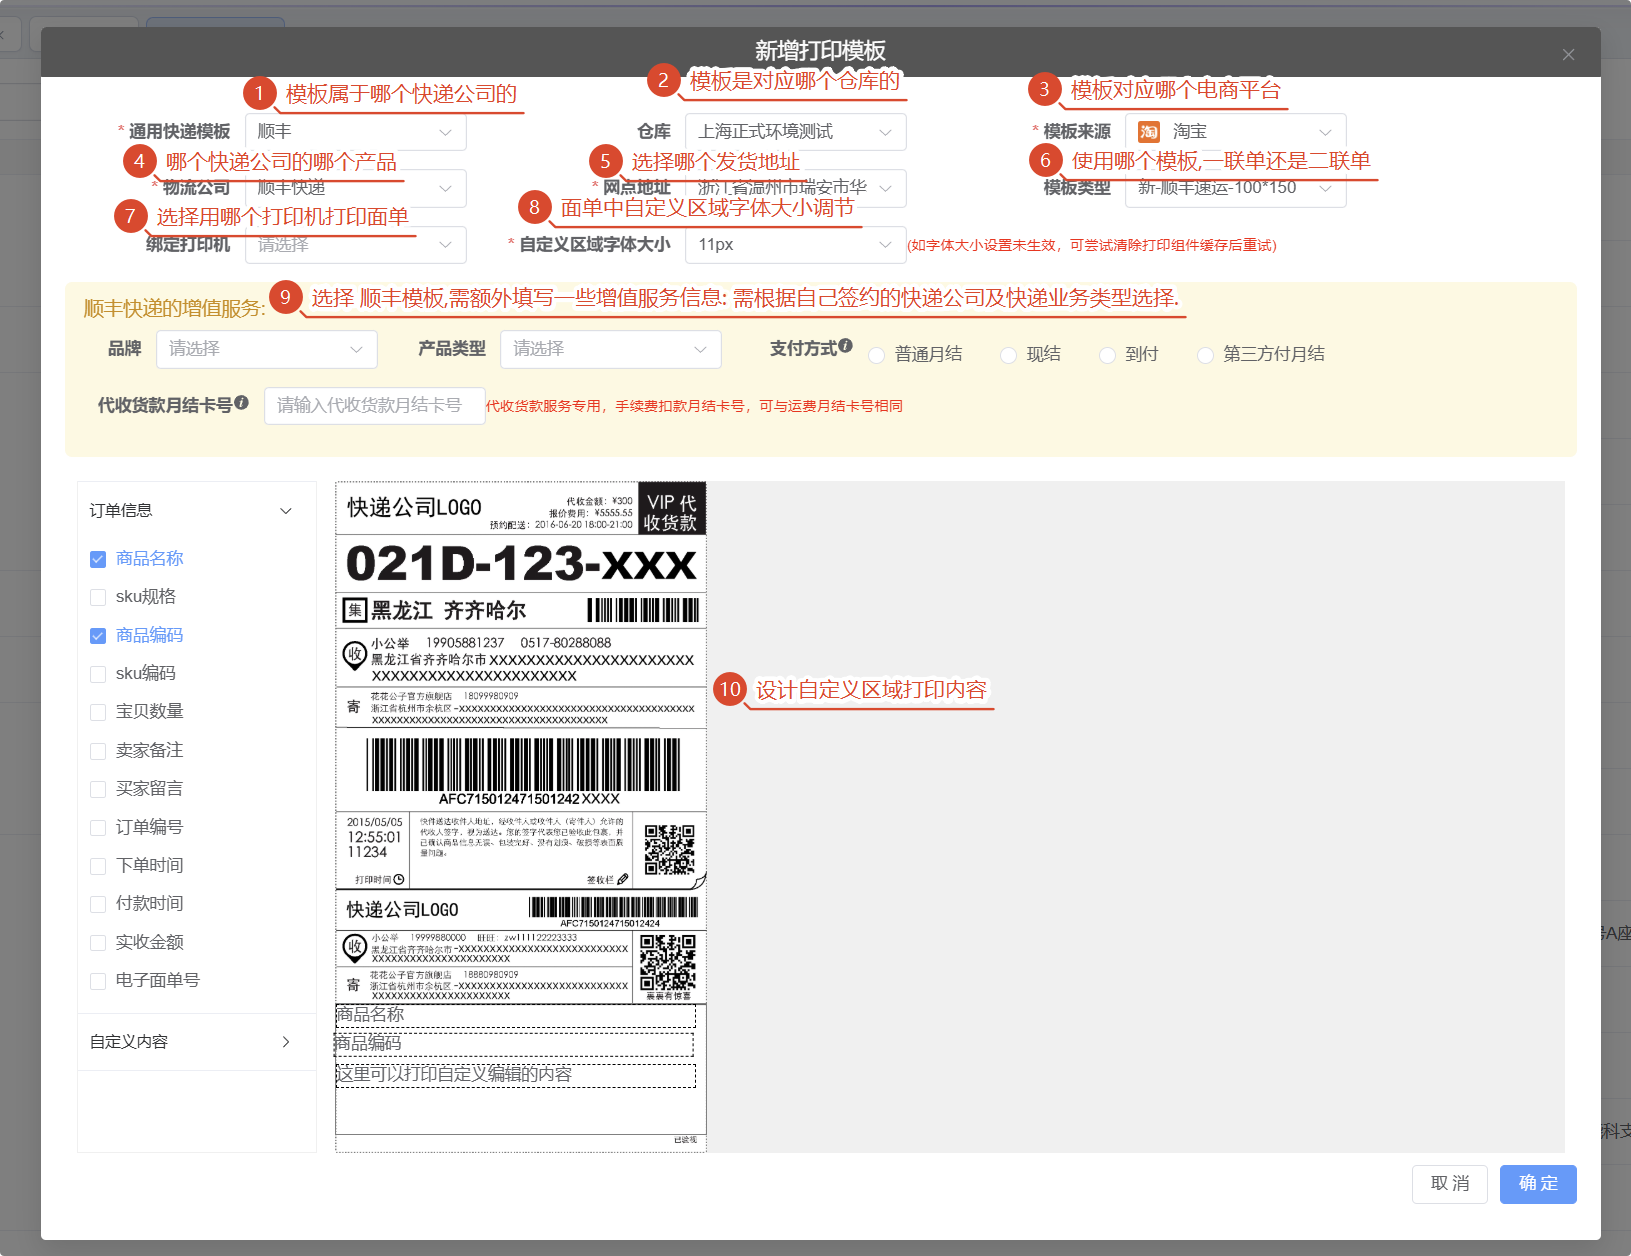The height and width of the screenshot is (1256, 1631).
Task: Close the 新增打印模板 dialog
Action: (x=1568, y=54)
